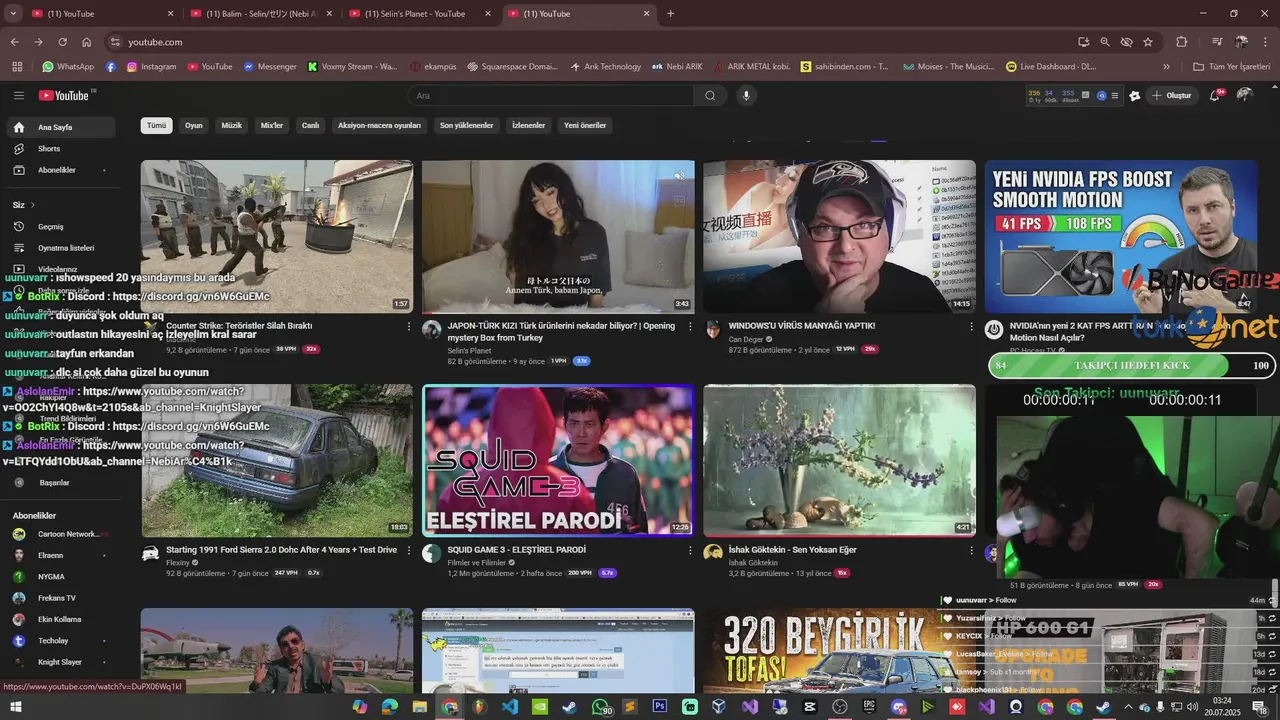Open the tab search dropdown arrow
Viewport: 1280px width, 720px height.
pyautogui.click(x=13, y=13)
